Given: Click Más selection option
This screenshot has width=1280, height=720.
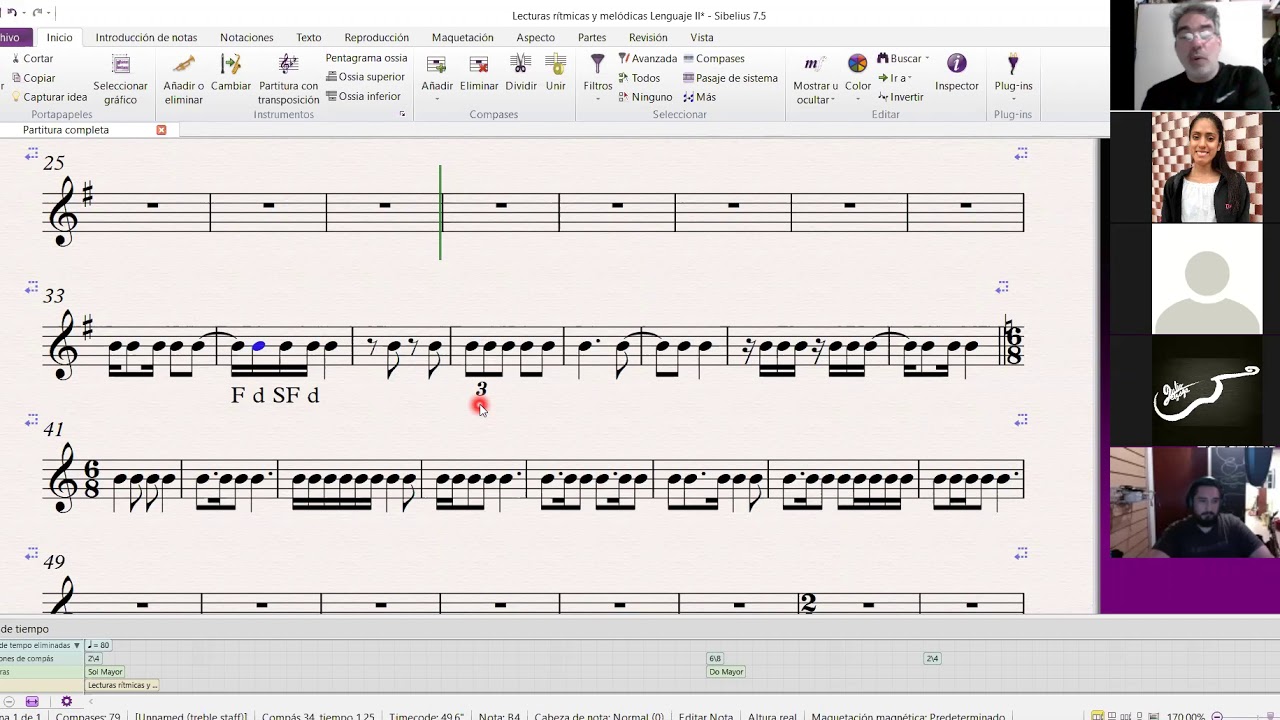Looking at the screenshot, I should click(699, 97).
